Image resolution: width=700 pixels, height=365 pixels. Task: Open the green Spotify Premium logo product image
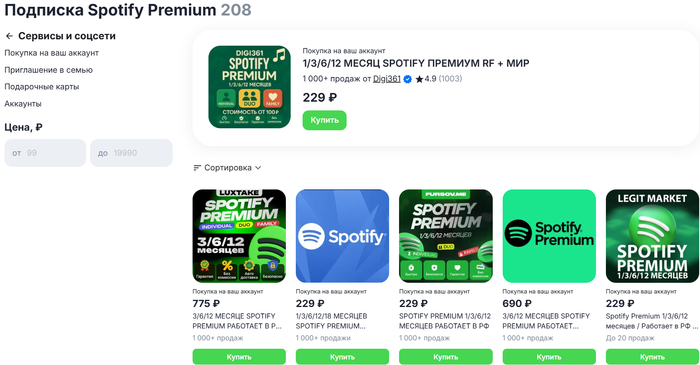point(549,236)
